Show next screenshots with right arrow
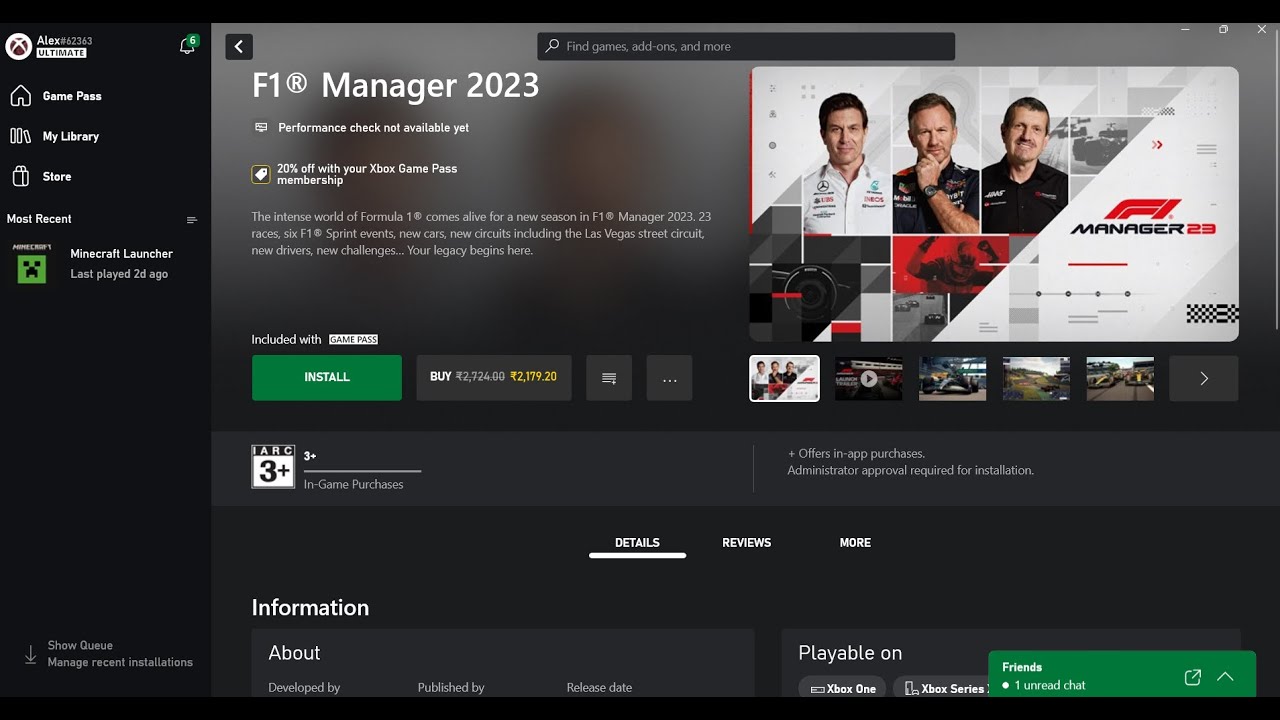The image size is (1280, 720). point(1204,378)
